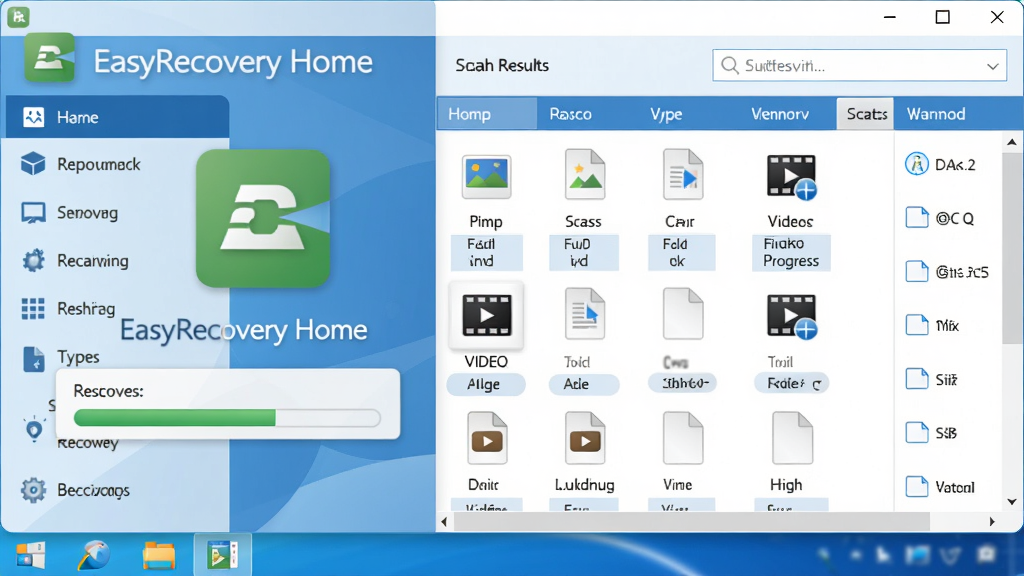Click the large green EasyRecovery logo
This screenshot has height=576, width=1024.
pyautogui.click(x=263, y=218)
